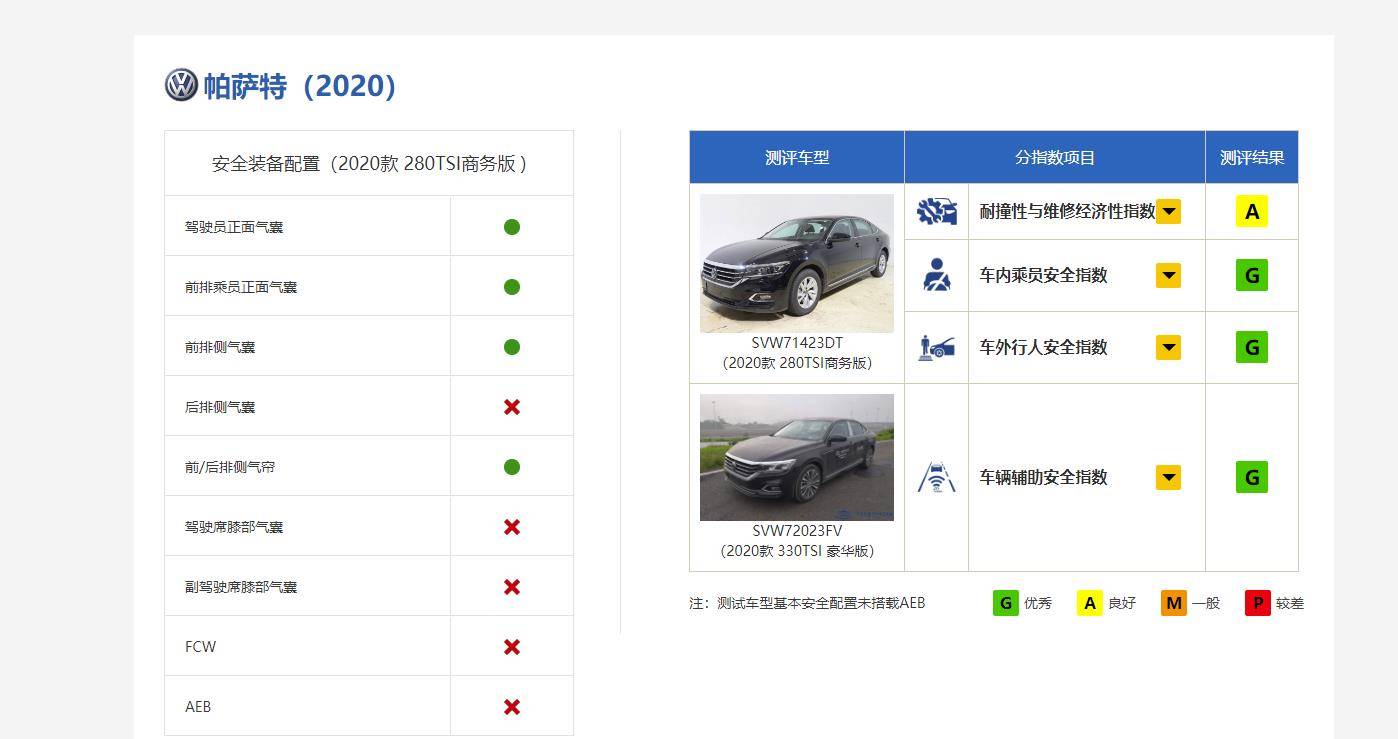Click the Volkswagen logo beside 帕萨特
The image size is (1398, 739).
click(x=181, y=85)
